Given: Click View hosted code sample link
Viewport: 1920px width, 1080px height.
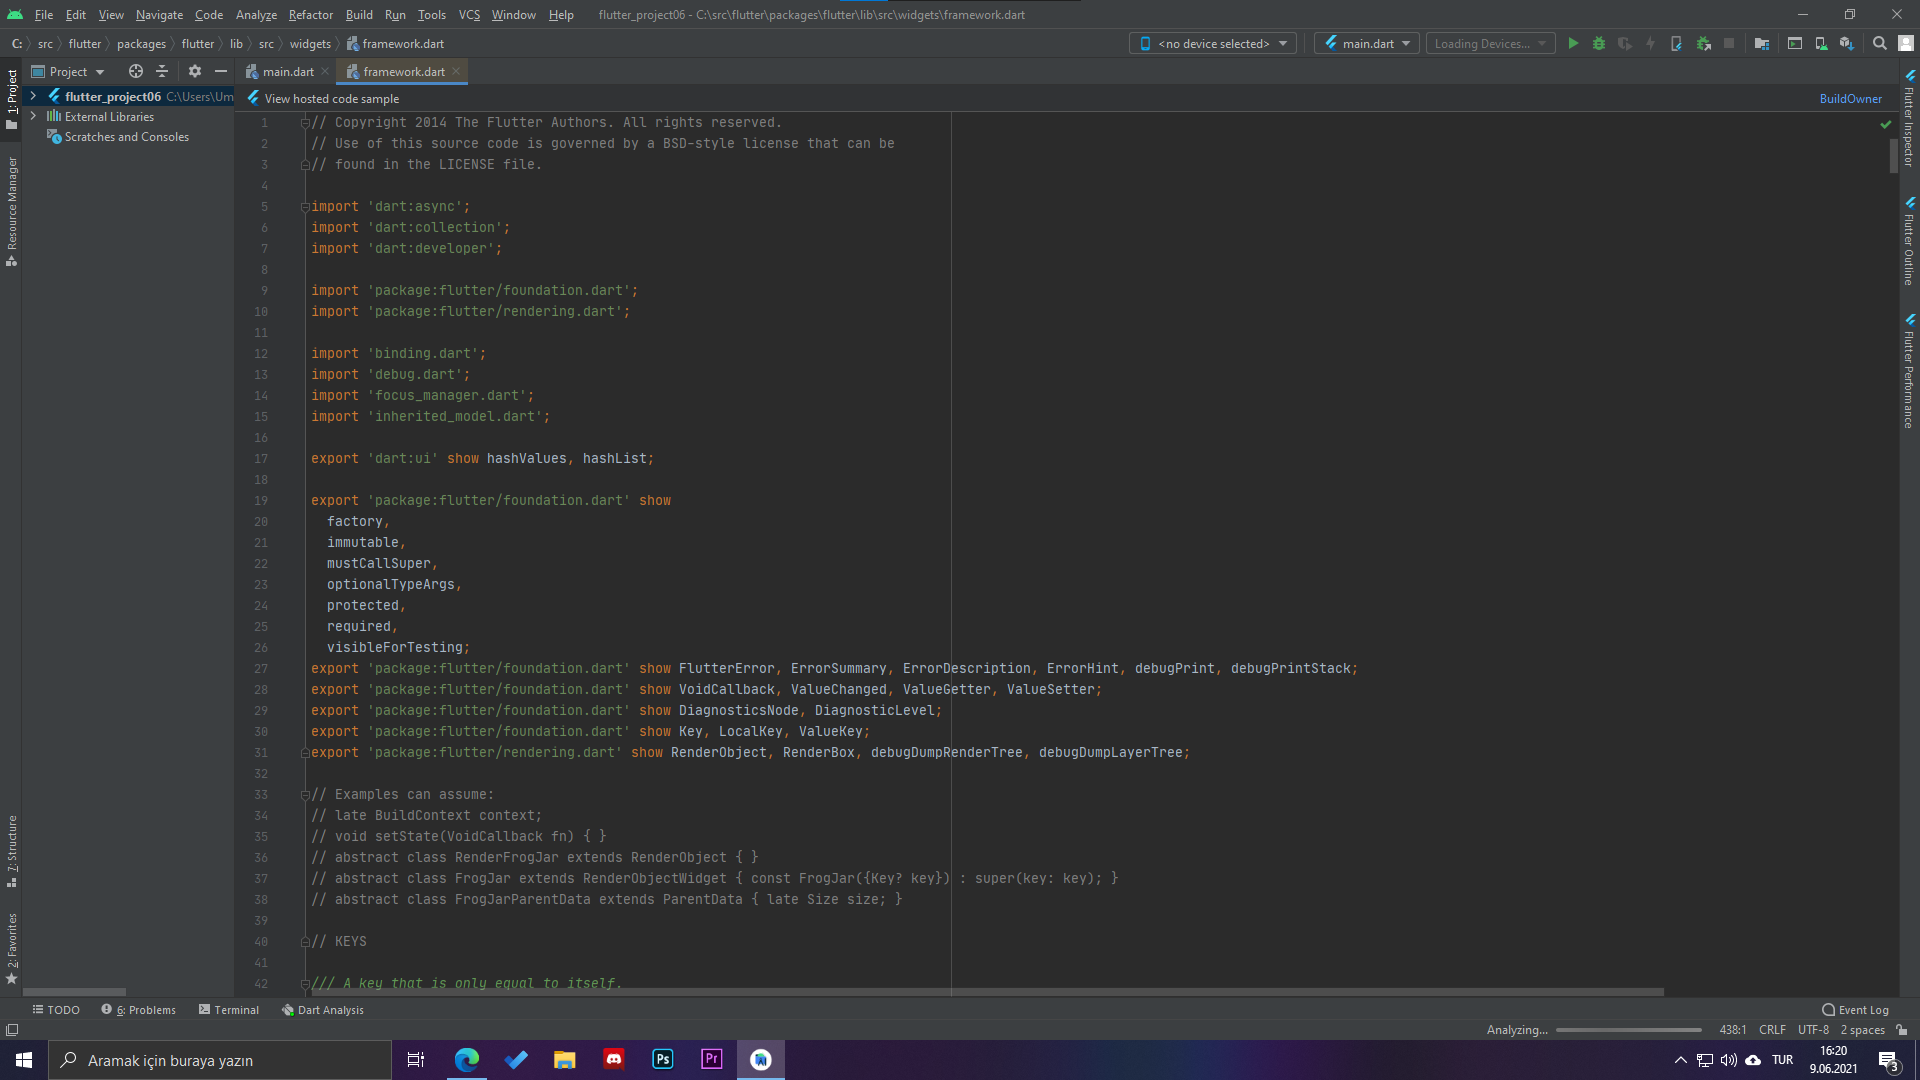Looking at the screenshot, I should 331,99.
